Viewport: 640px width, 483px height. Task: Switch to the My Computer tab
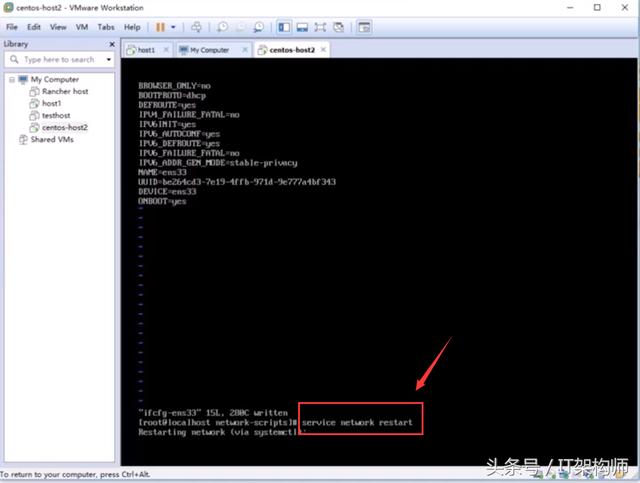tap(209, 50)
